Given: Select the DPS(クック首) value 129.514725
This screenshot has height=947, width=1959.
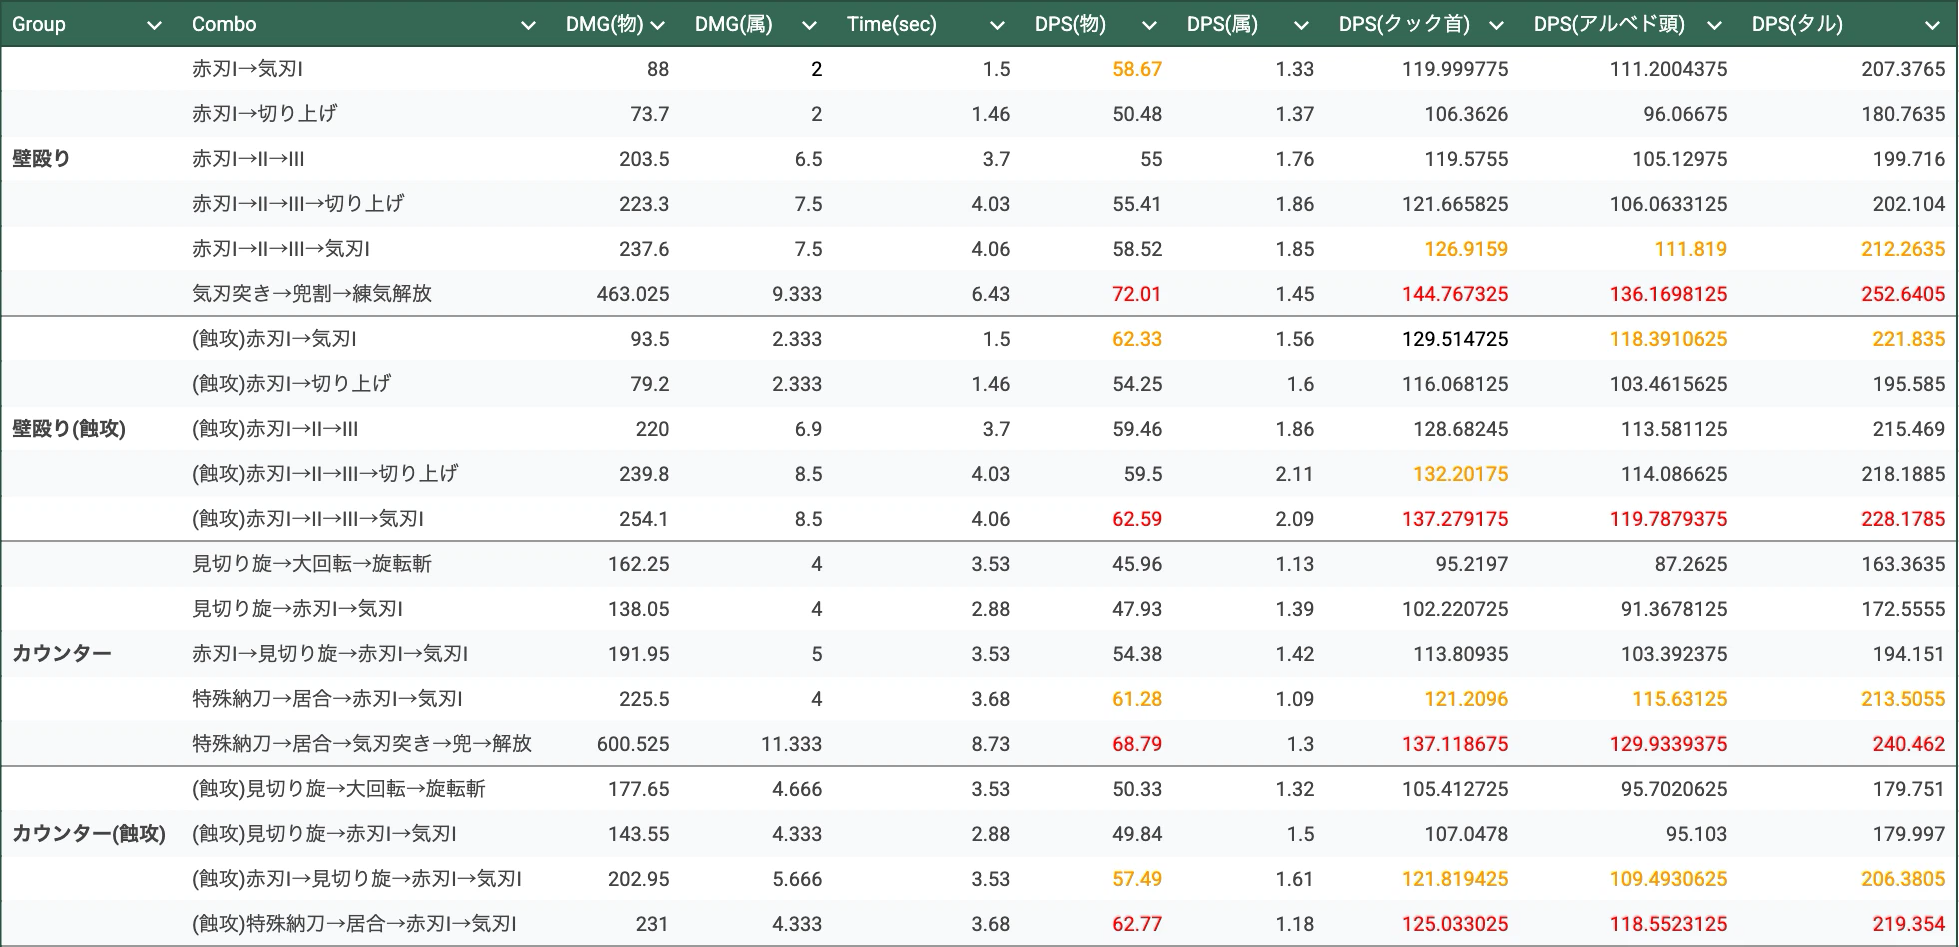Looking at the screenshot, I should coord(1455,339).
